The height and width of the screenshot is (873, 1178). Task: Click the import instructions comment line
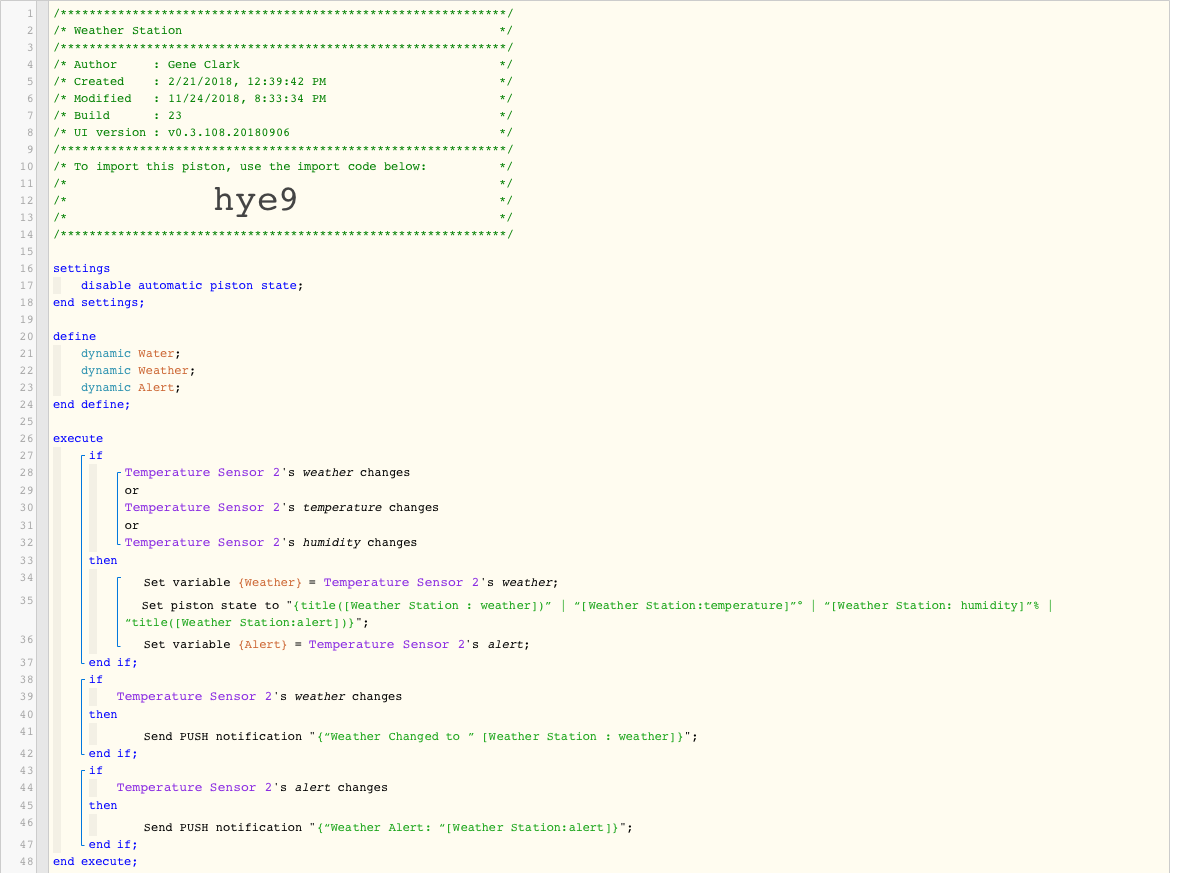click(x=282, y=167)
